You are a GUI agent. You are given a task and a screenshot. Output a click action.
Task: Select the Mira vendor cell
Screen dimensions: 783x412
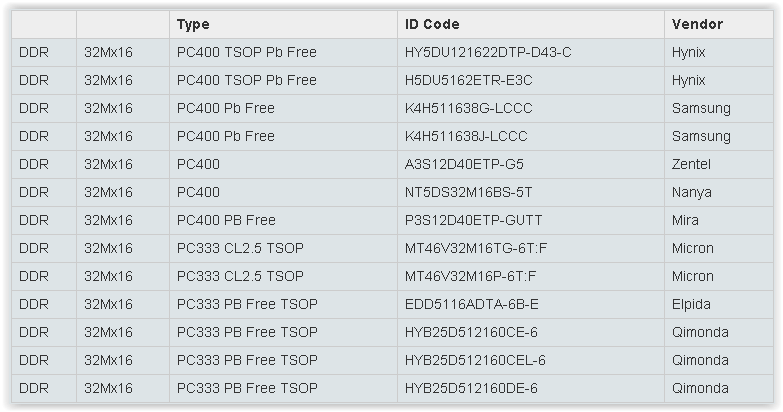[719, 220]
